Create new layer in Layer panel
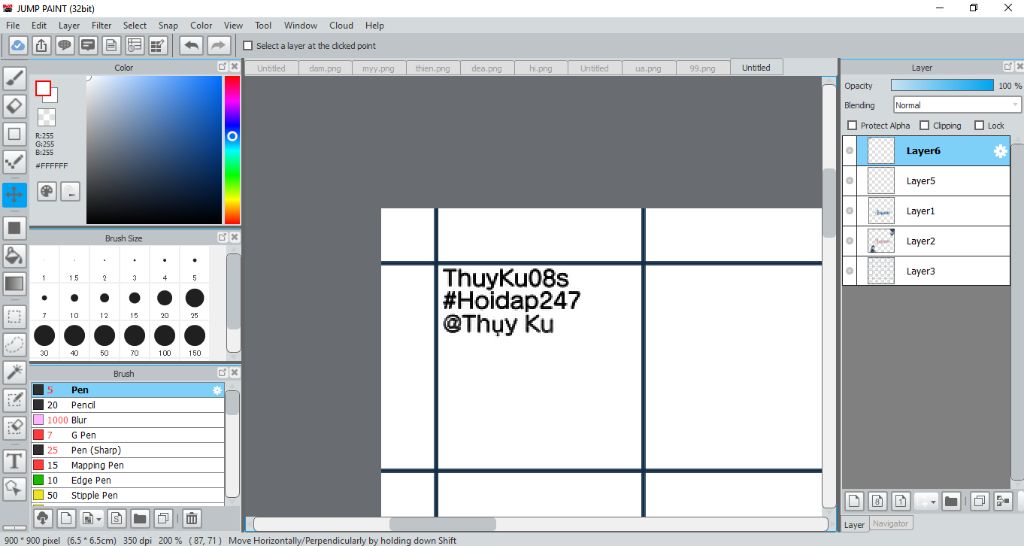 (x=854, y=502)
